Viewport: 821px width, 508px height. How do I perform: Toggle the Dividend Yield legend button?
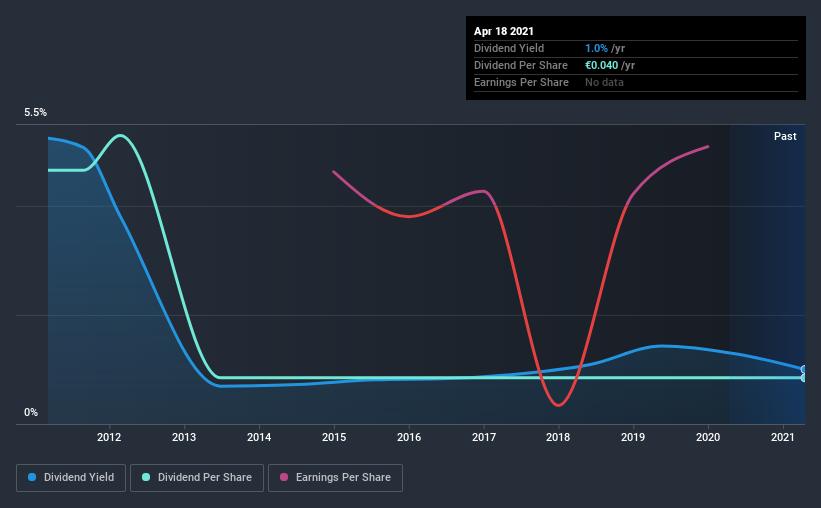pos(71,478)
